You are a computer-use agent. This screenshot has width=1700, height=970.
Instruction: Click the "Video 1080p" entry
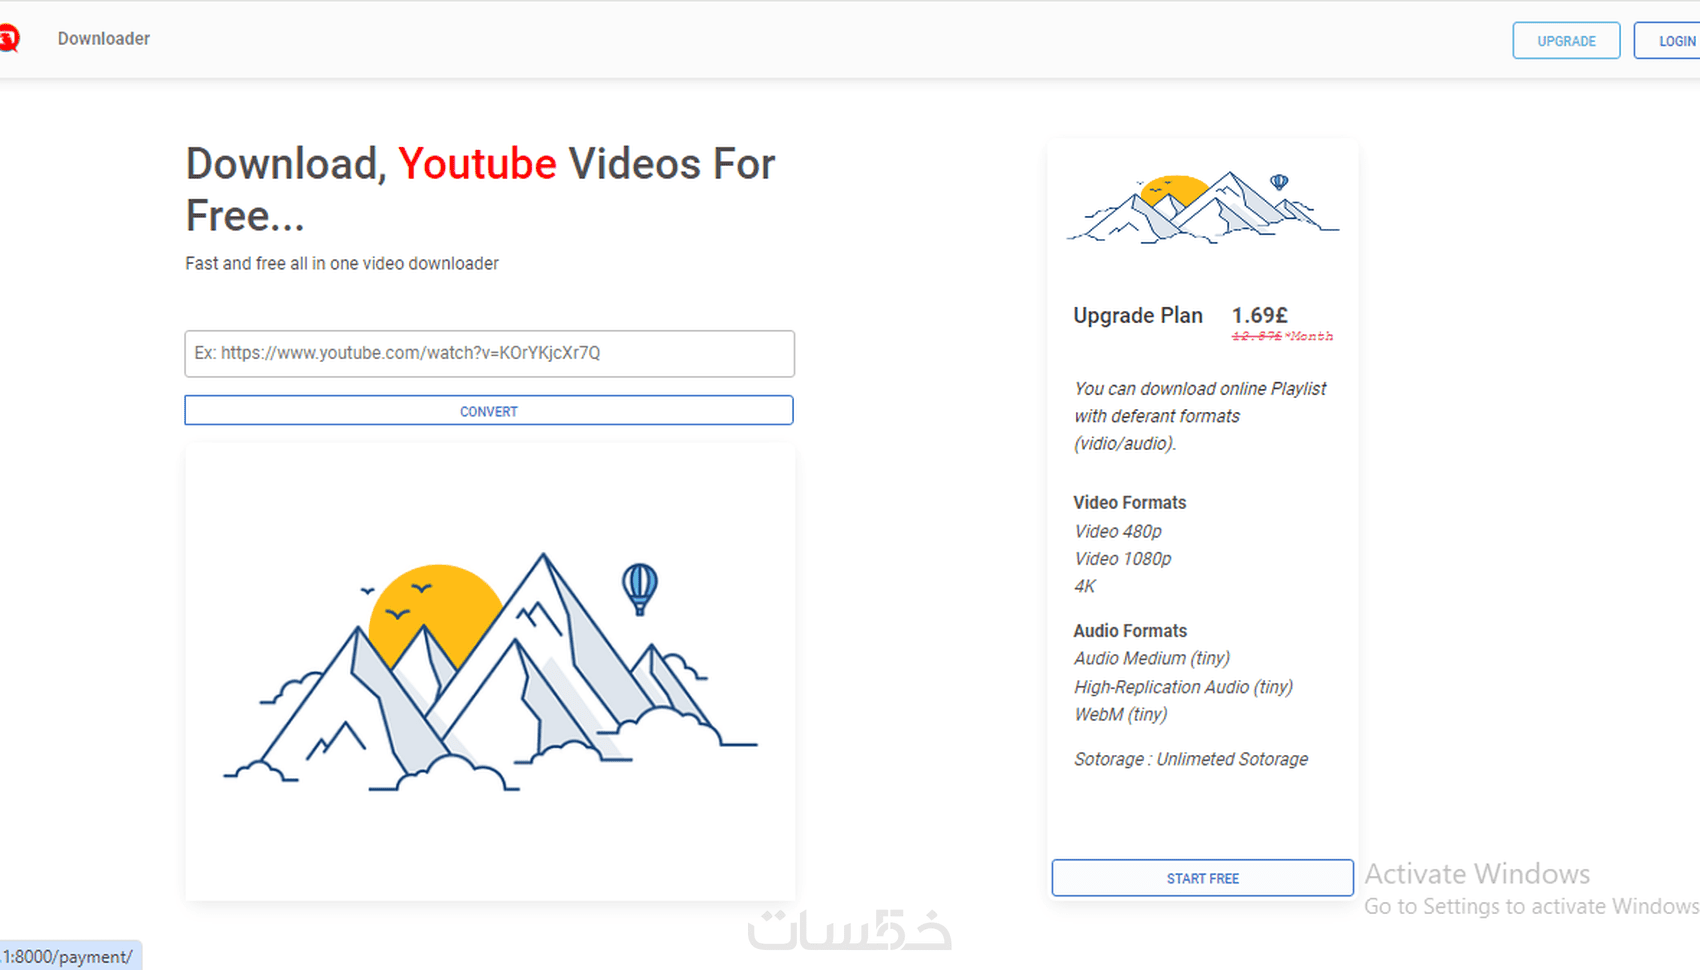click(1123, 559)
